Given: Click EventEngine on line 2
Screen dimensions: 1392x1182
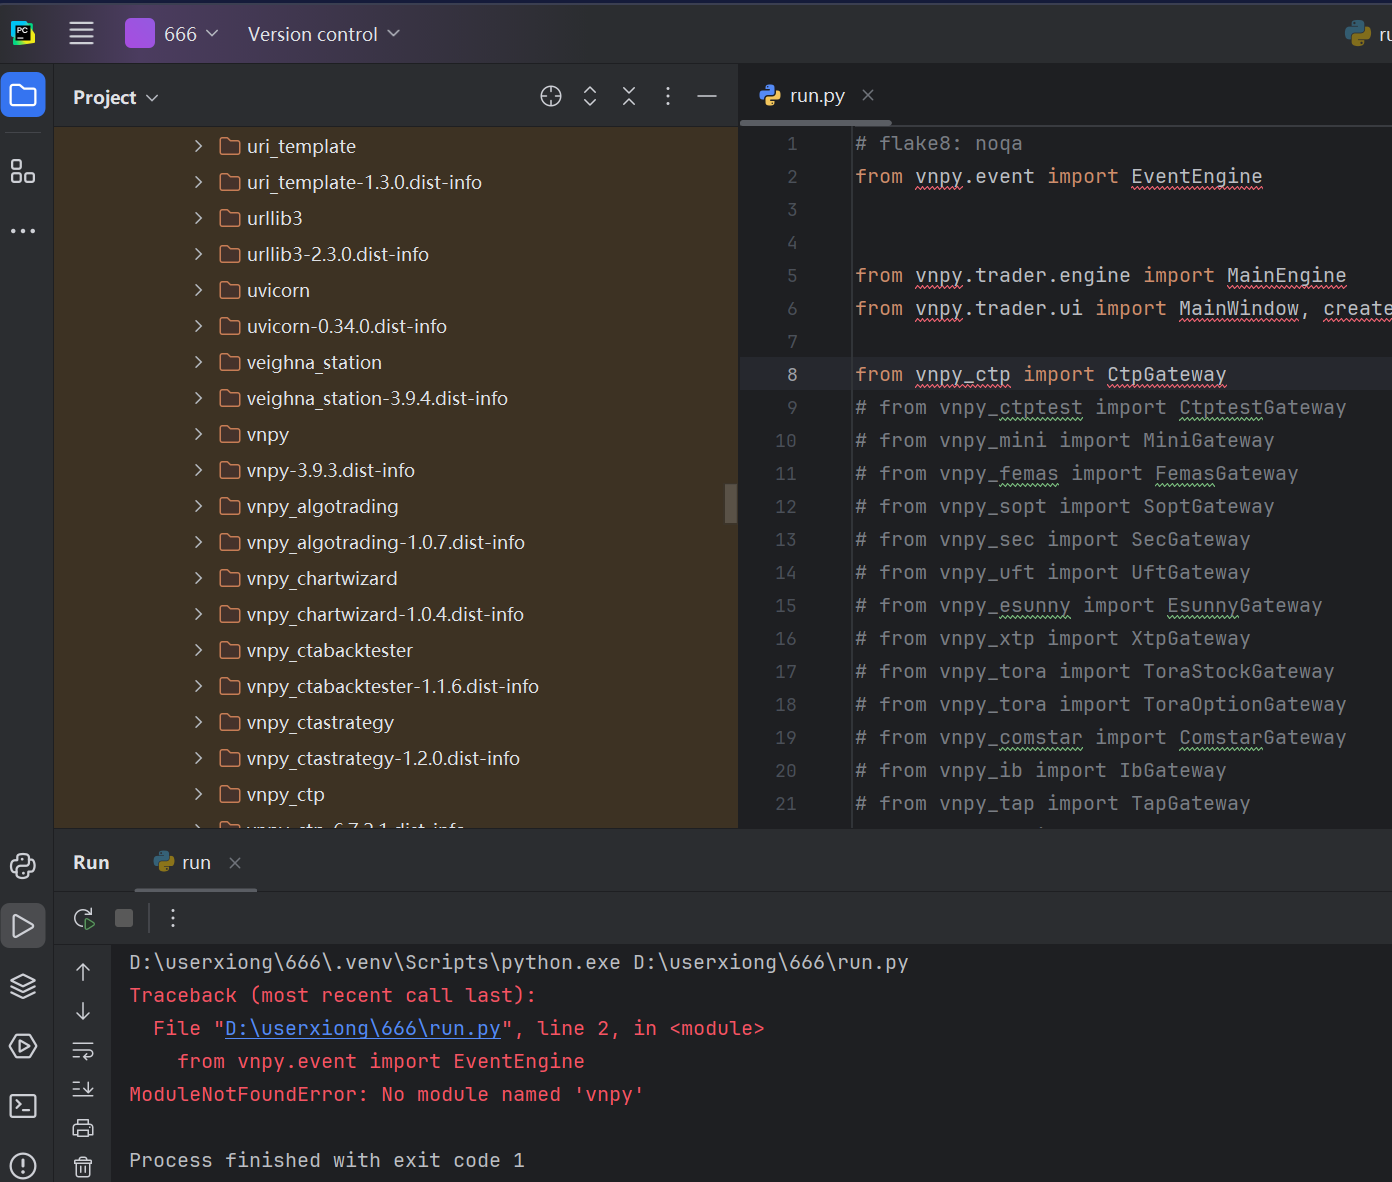Looking at the screenshot, I should [1196, 177].
